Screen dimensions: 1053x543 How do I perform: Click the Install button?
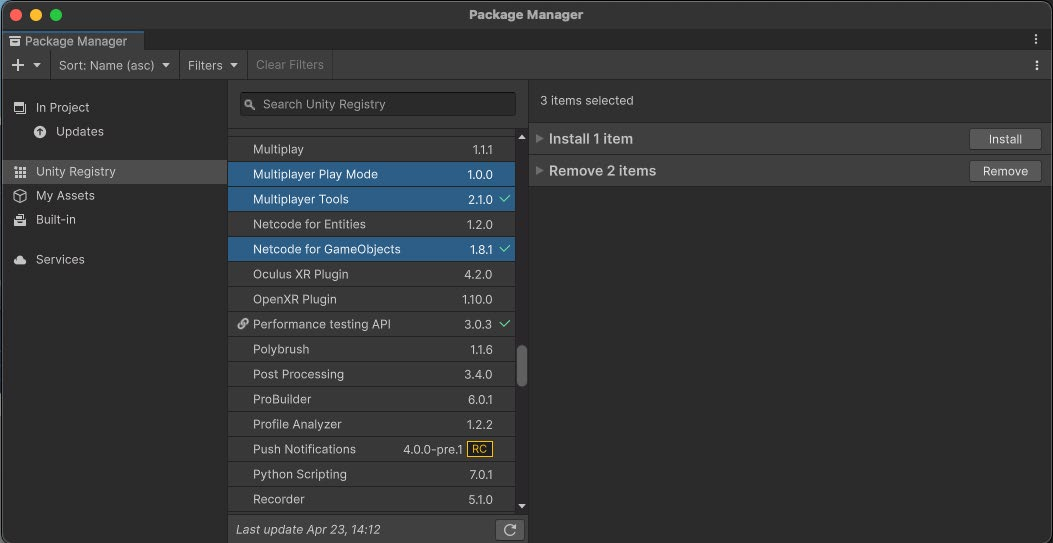point(1005,139)
